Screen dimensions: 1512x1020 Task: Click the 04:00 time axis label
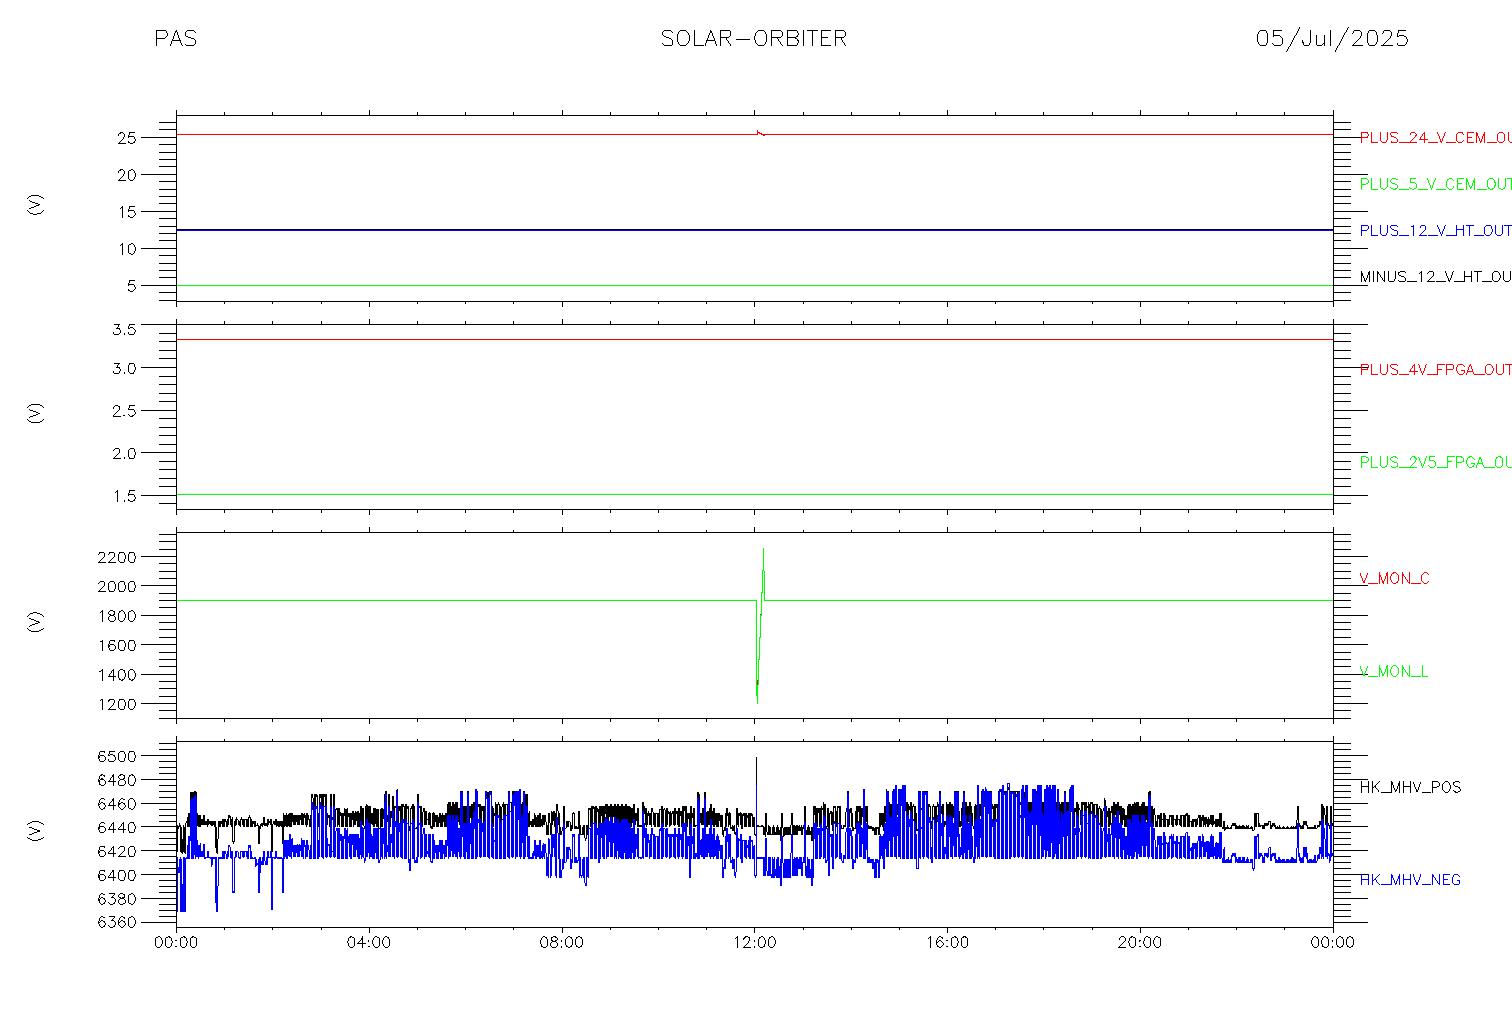tap(369, 943)
